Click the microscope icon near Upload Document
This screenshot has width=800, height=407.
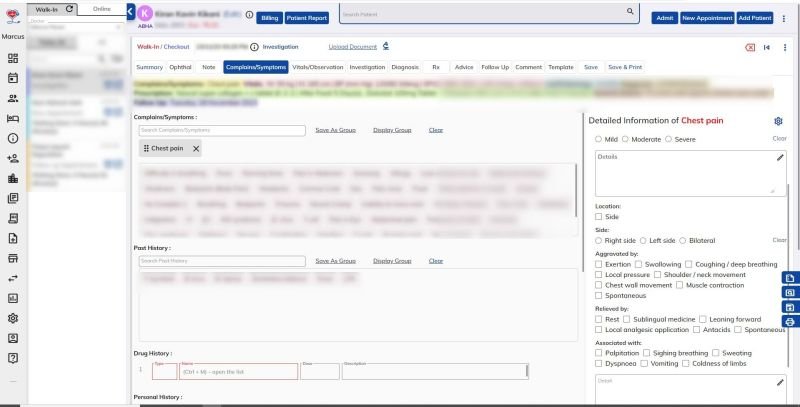(386, 46)
